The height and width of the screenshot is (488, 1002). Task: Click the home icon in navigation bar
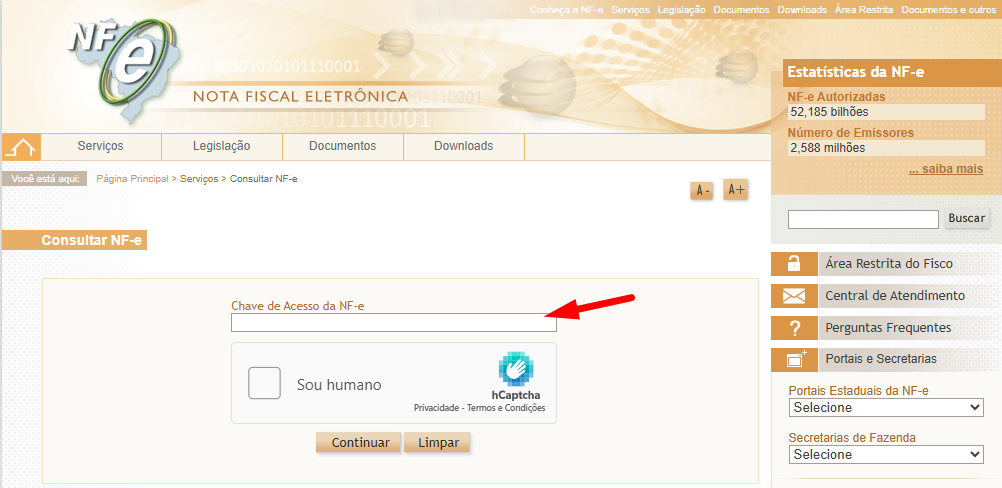pyautogui.click(x=20, y=147)
